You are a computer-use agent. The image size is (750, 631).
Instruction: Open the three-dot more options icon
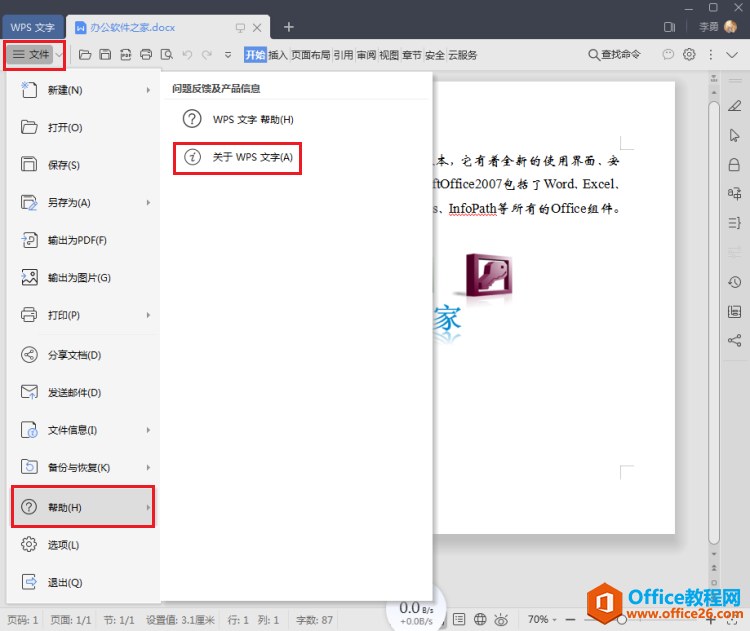(711, 55)
